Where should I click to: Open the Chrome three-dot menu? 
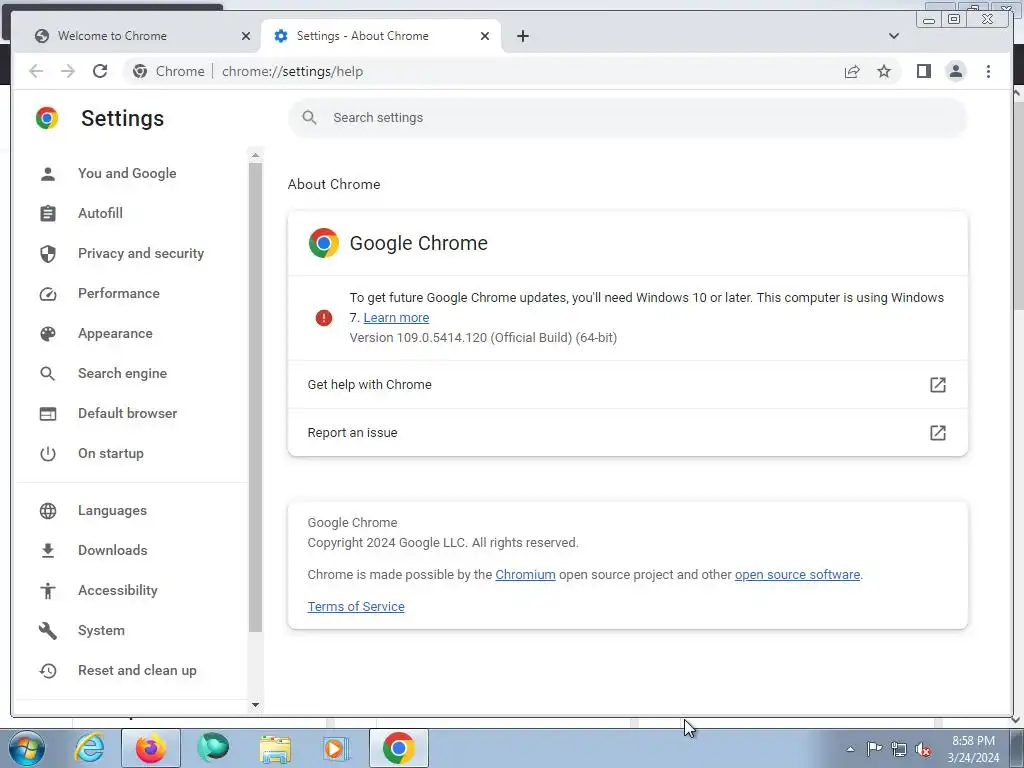click(988, 71)
